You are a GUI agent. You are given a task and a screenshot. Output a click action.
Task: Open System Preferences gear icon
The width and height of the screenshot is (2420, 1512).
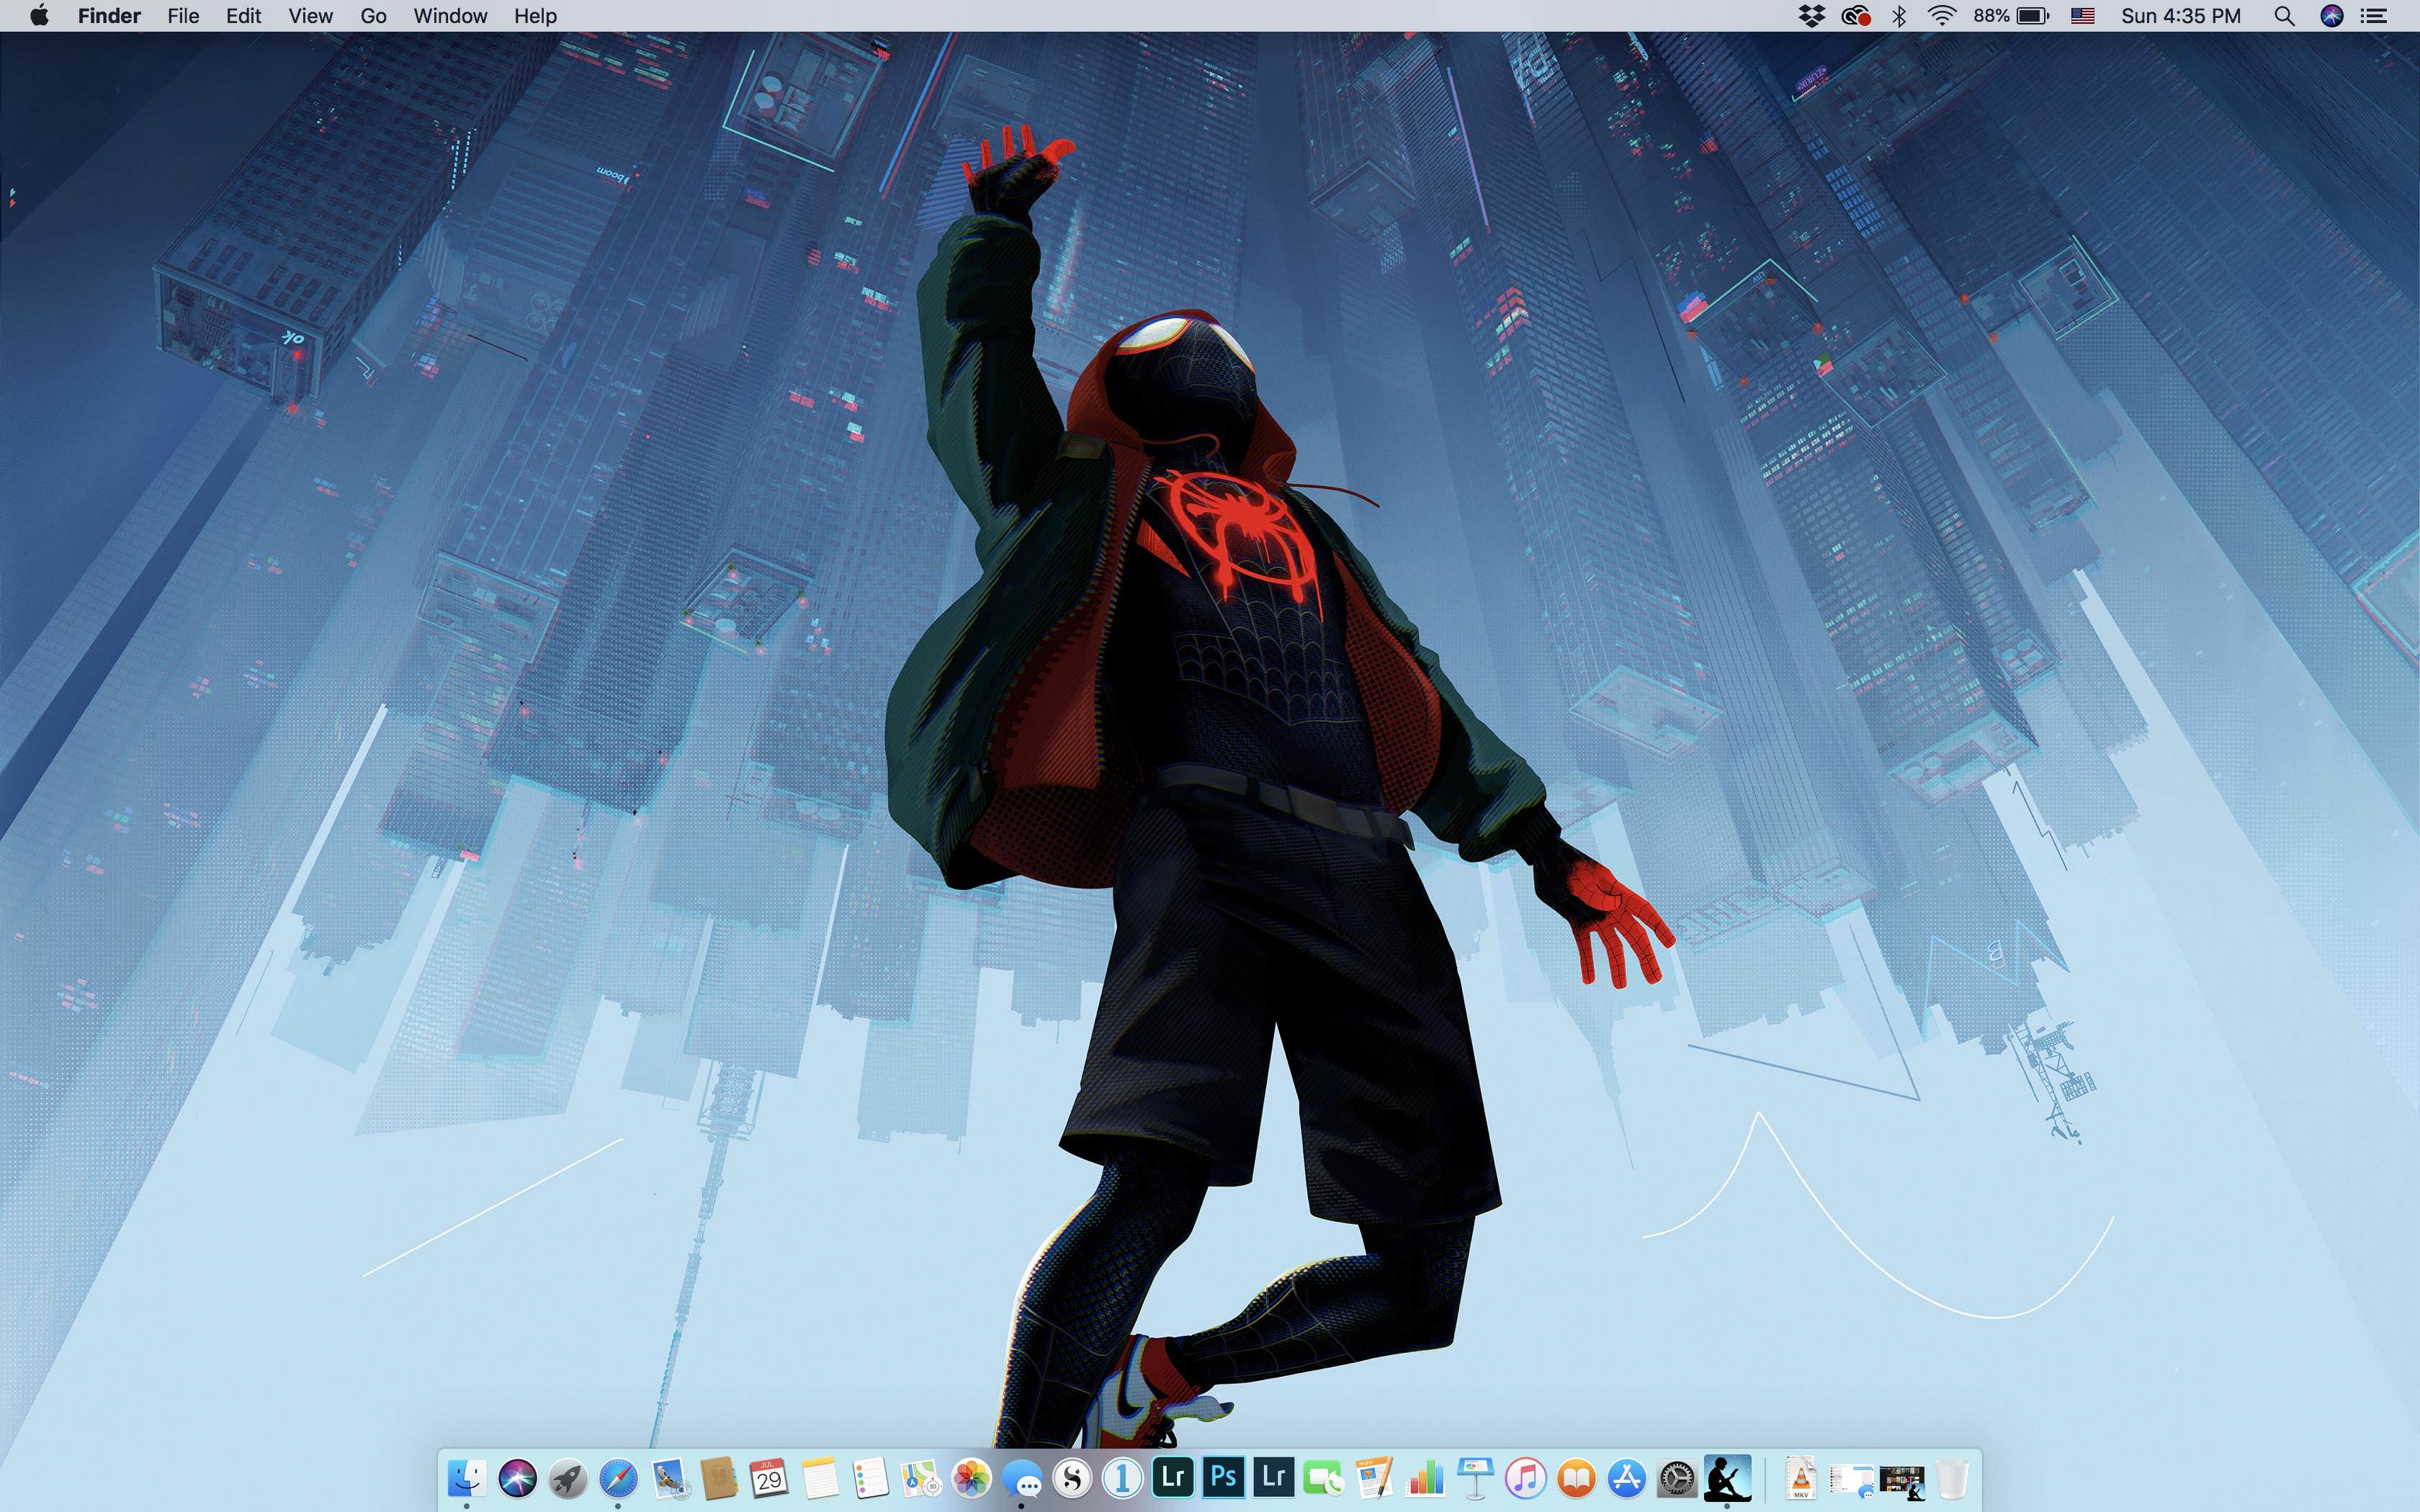coord(1677,1478)
